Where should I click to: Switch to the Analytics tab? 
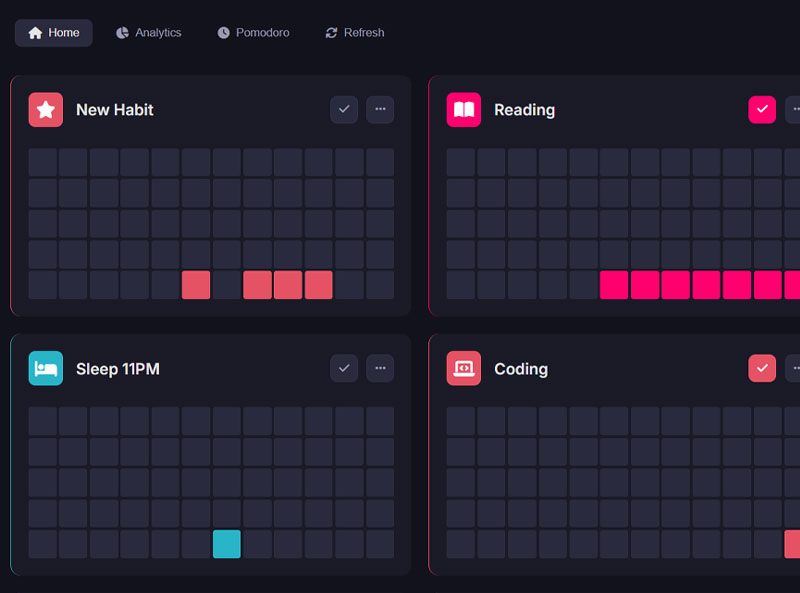[148, 33]
